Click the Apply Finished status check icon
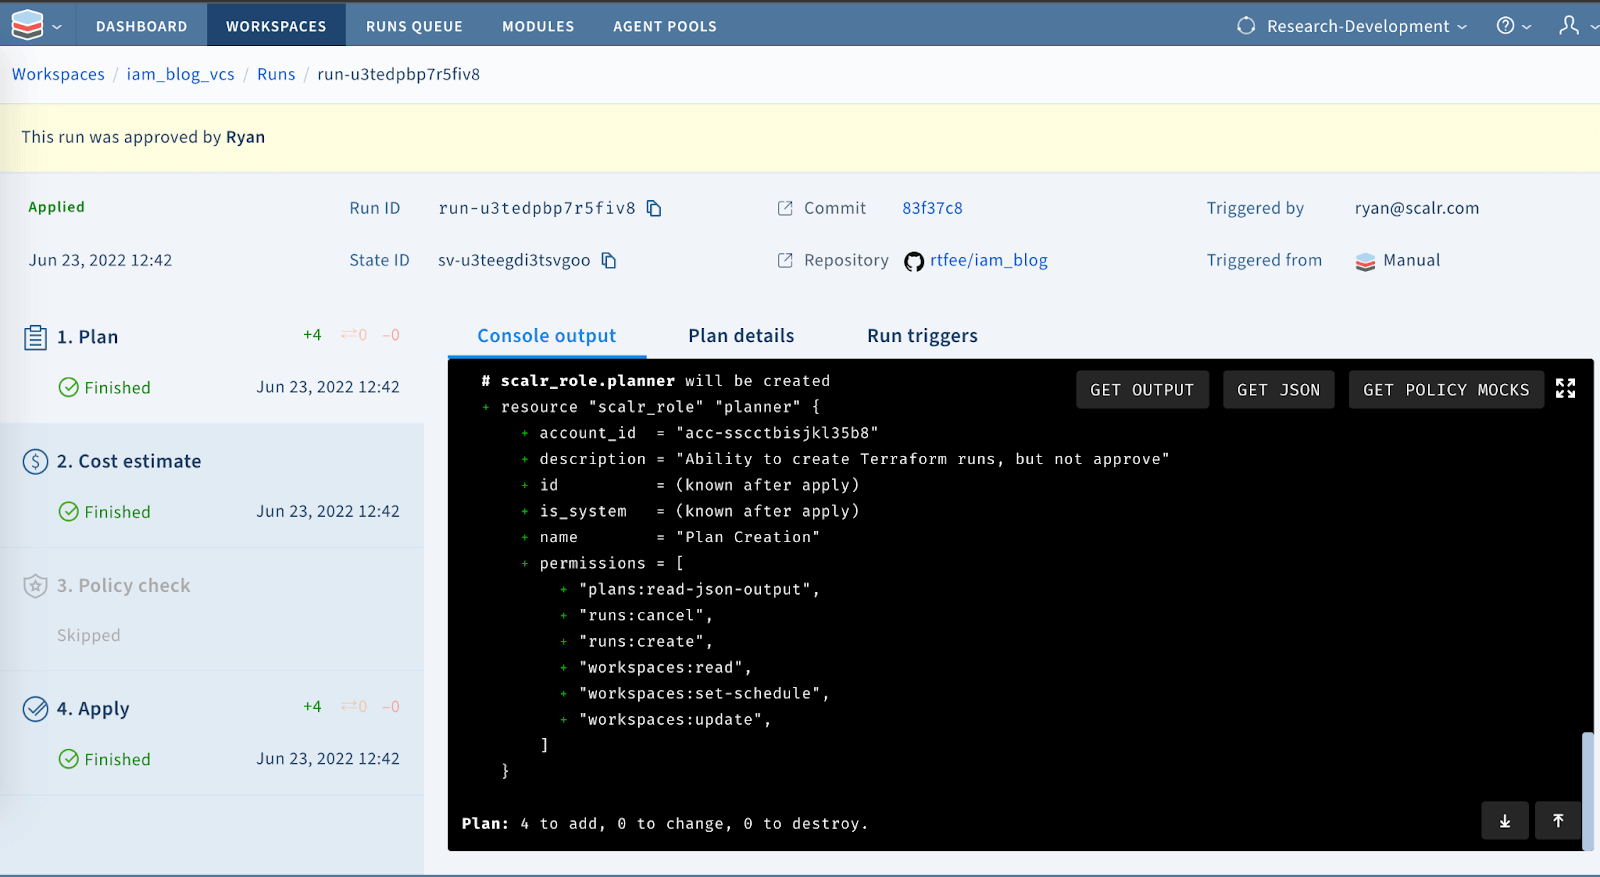Screen dimensions: 1600x877 68,759
